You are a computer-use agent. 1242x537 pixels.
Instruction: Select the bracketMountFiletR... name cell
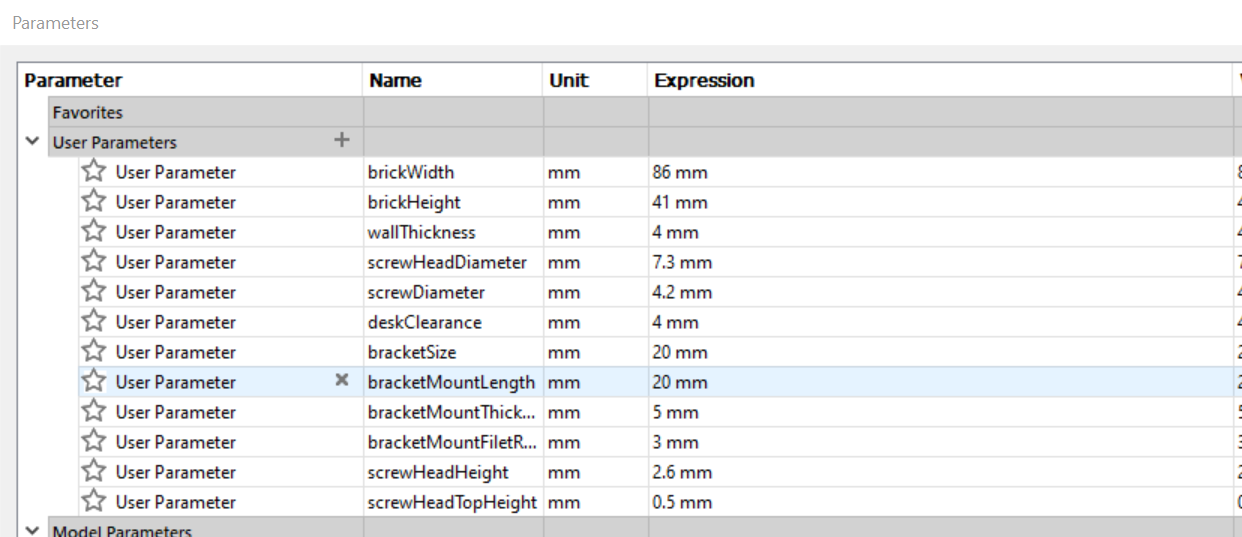click(x=453, y=442)
